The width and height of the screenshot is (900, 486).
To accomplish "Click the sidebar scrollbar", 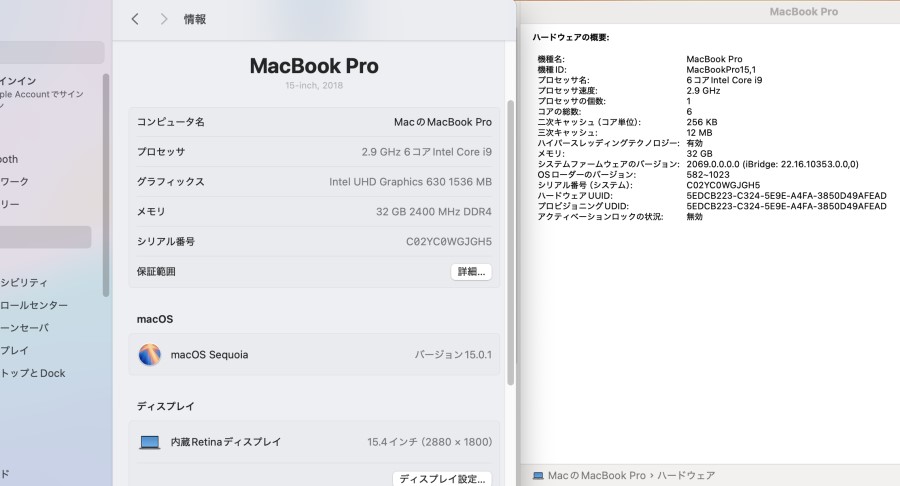I will click(106, 185).
